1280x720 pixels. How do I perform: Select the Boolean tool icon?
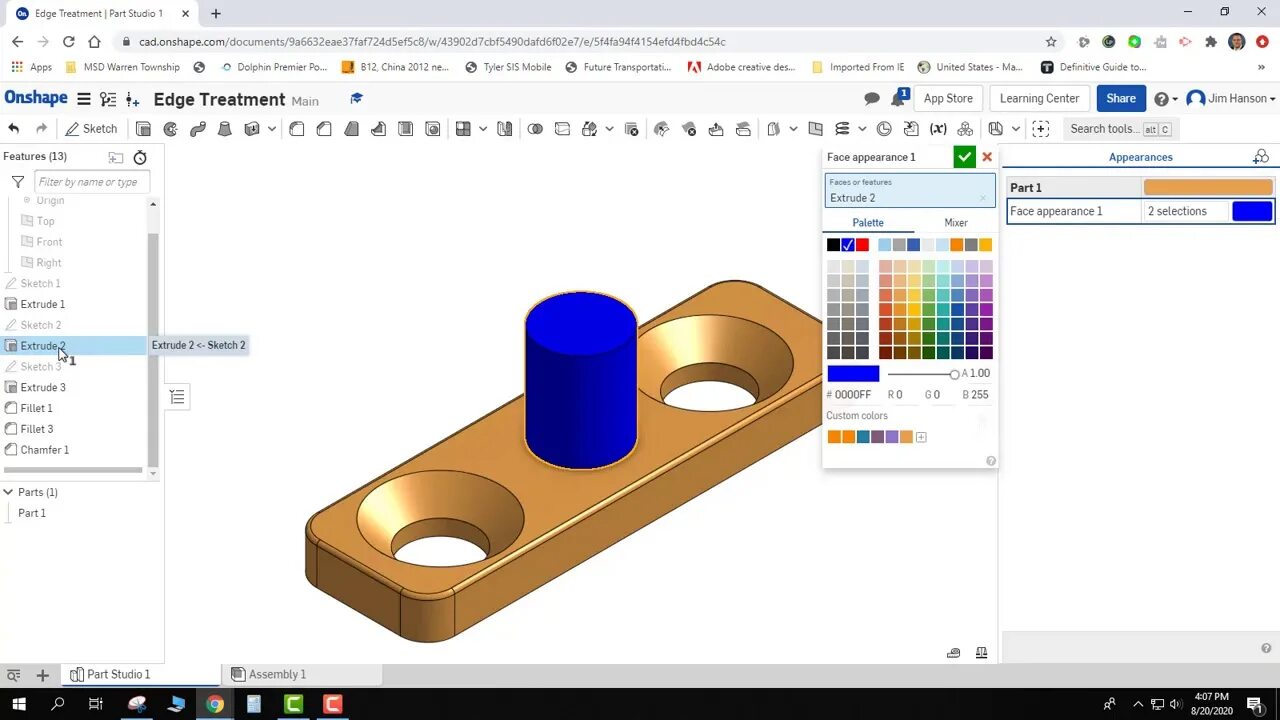[x=535, y=129]
